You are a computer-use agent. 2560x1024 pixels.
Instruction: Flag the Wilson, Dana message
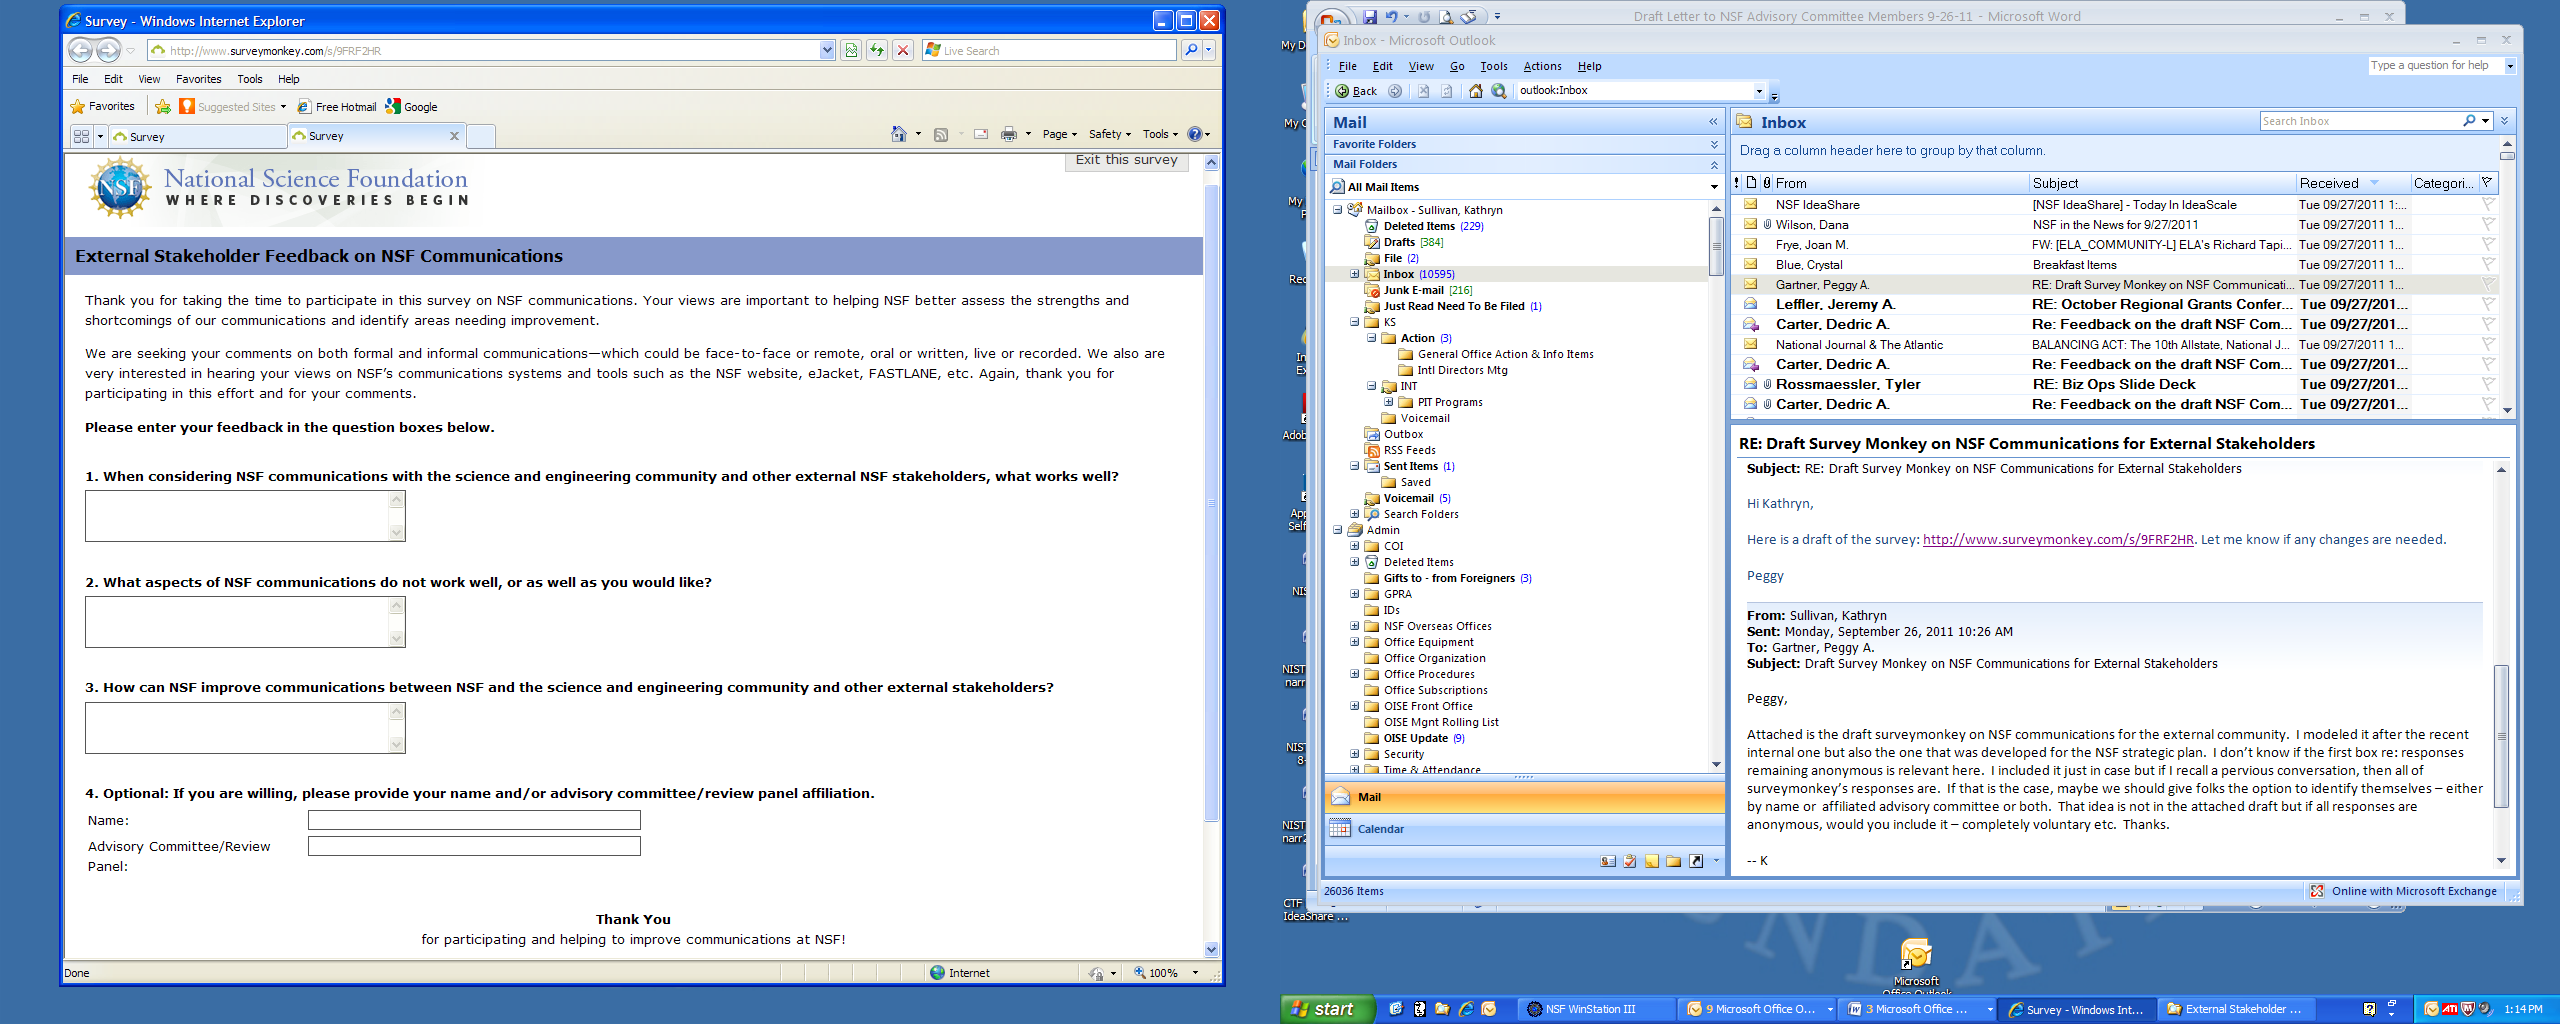tap(2488, 225)
